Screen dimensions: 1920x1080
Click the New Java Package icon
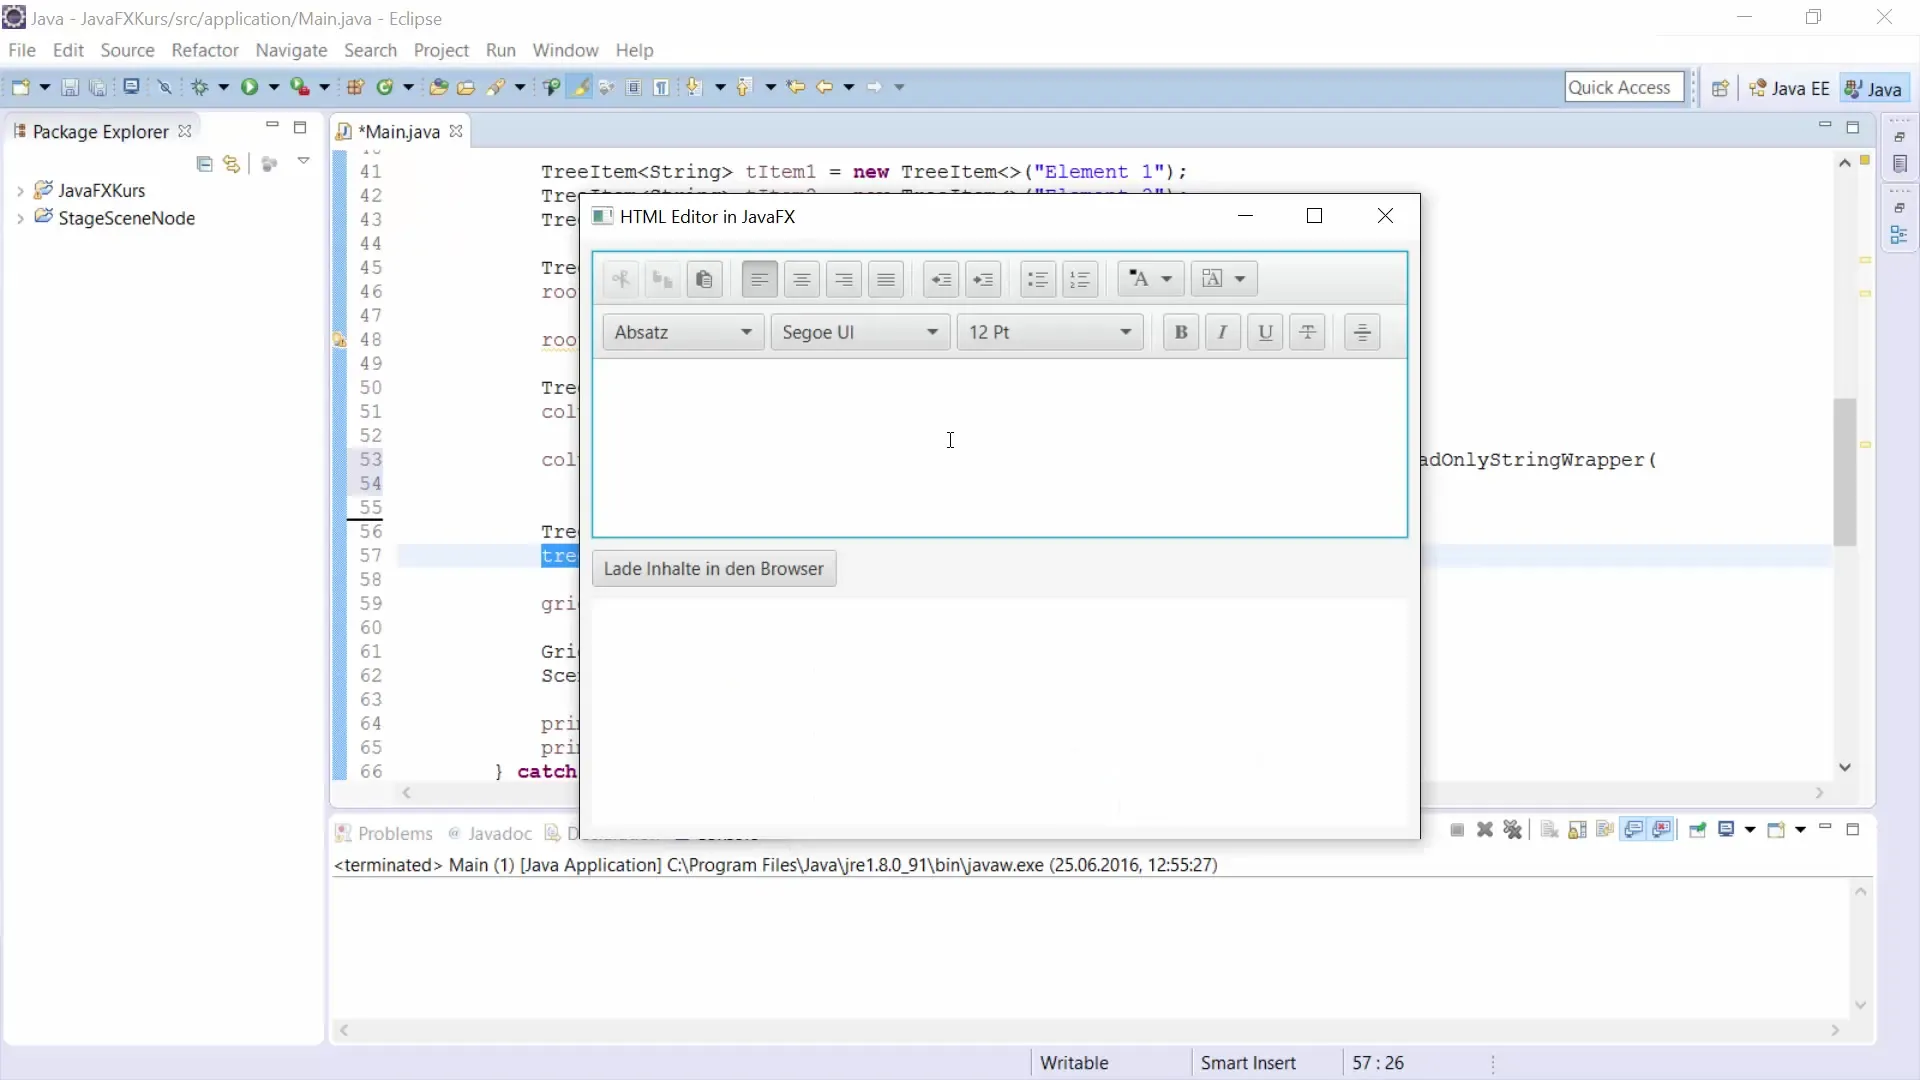[355, 87]
